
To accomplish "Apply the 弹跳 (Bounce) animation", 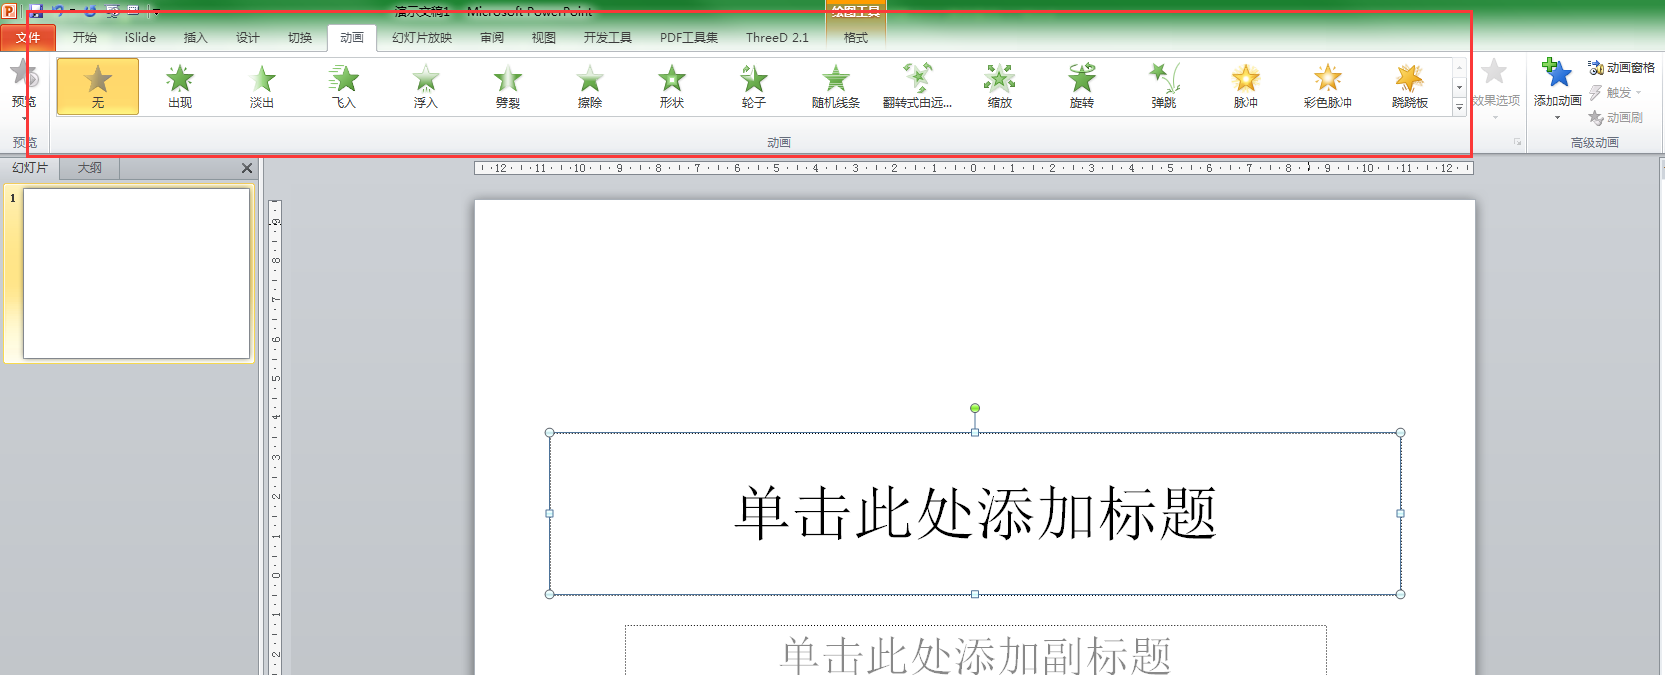I will tap(1164, 86).
